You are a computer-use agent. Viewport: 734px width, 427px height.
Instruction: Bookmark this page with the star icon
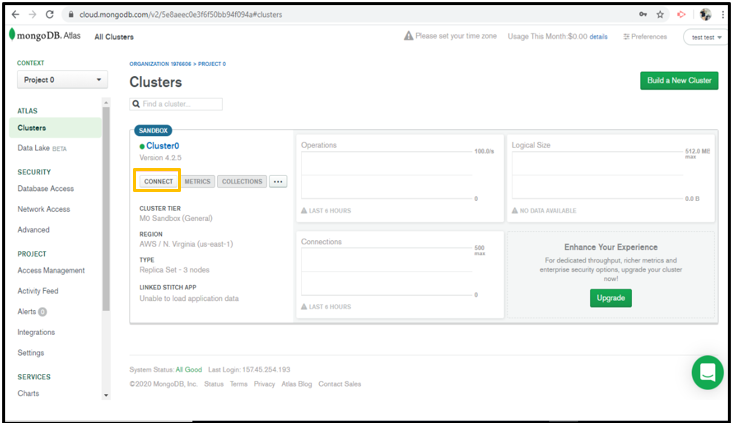pos(660,15)
